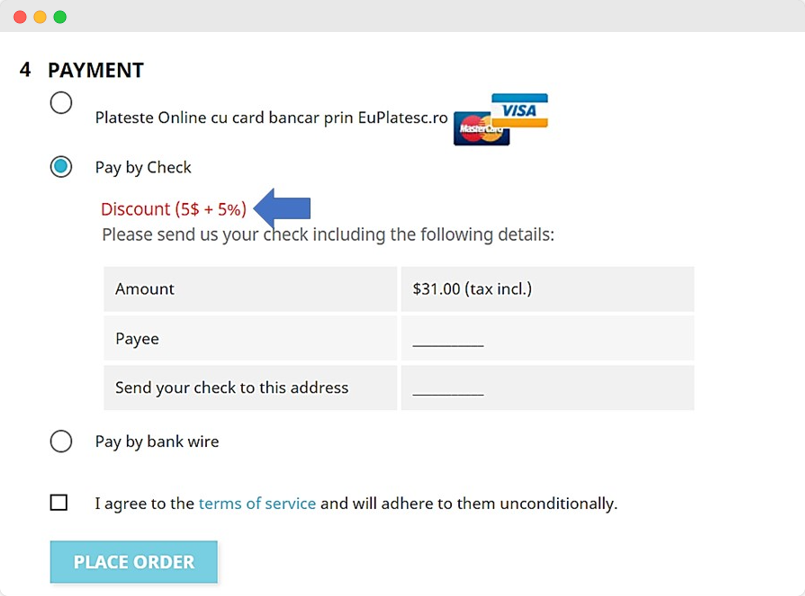
Task: Click the red Discount (5$ + 5%) text
Action: pyautogui.click(x=173, y=210)
